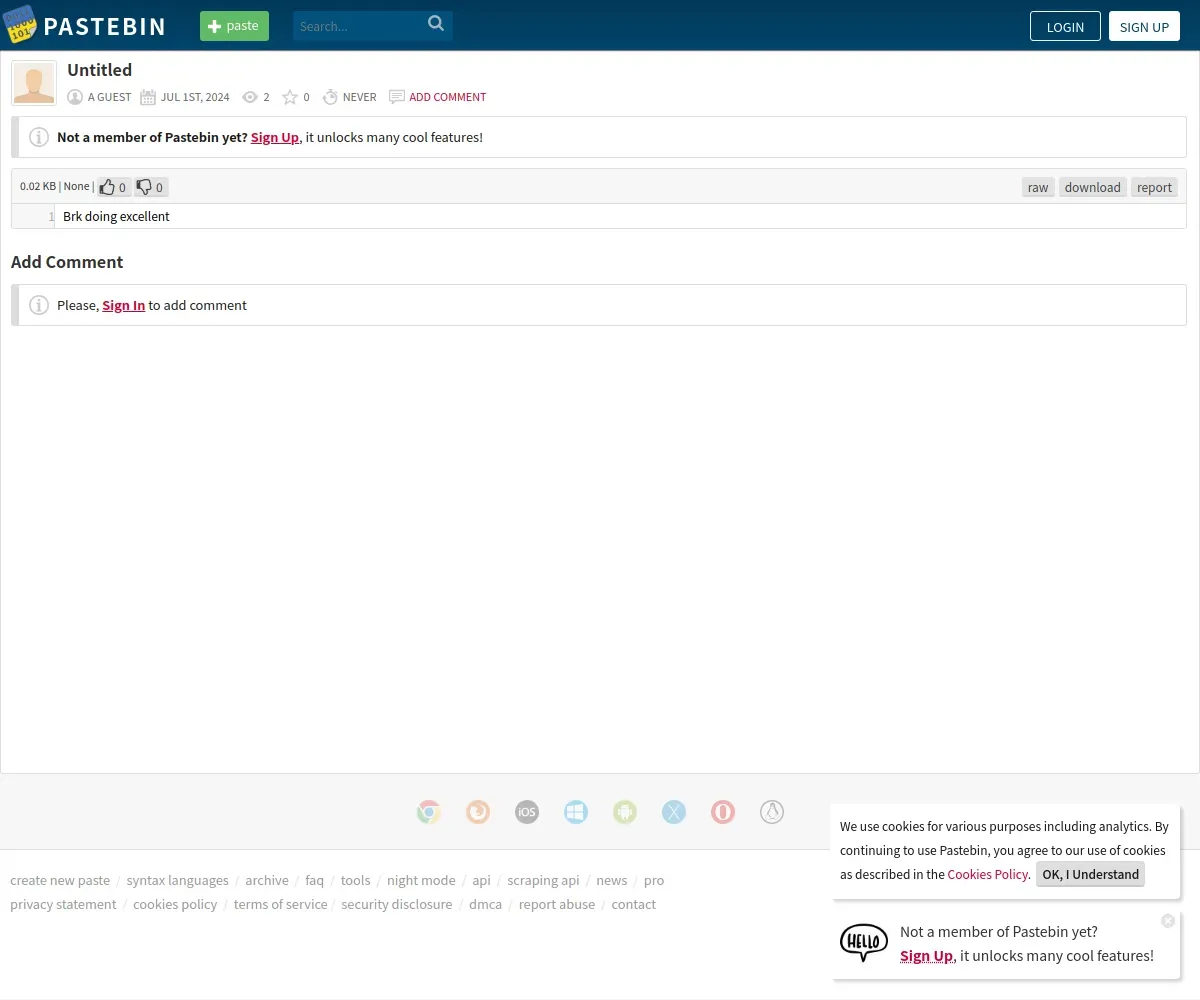1200x1000 pixels.
Task: Click the guest avatar thumbnail
Action: tap(34, 83)
